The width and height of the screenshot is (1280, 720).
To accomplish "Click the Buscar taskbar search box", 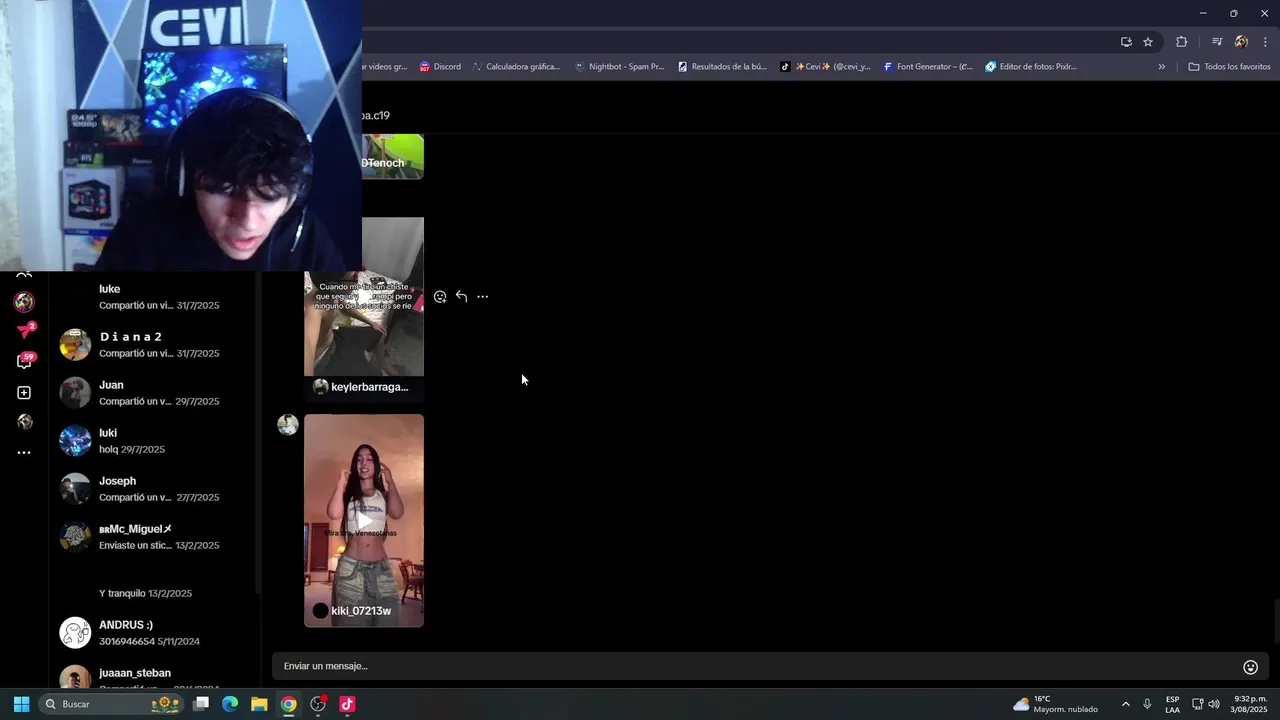I will (x=113, y=704).
